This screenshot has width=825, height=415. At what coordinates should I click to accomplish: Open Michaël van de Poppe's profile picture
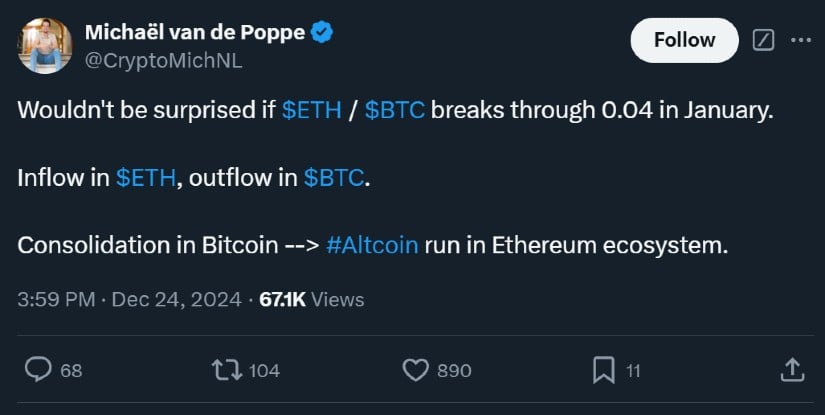[45, 45]
